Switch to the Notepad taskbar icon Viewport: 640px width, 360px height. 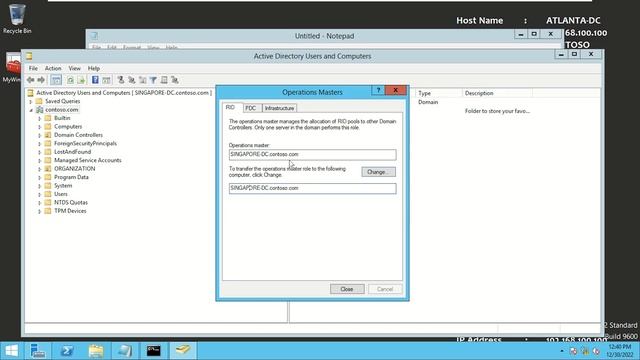[x=125, y=351]
